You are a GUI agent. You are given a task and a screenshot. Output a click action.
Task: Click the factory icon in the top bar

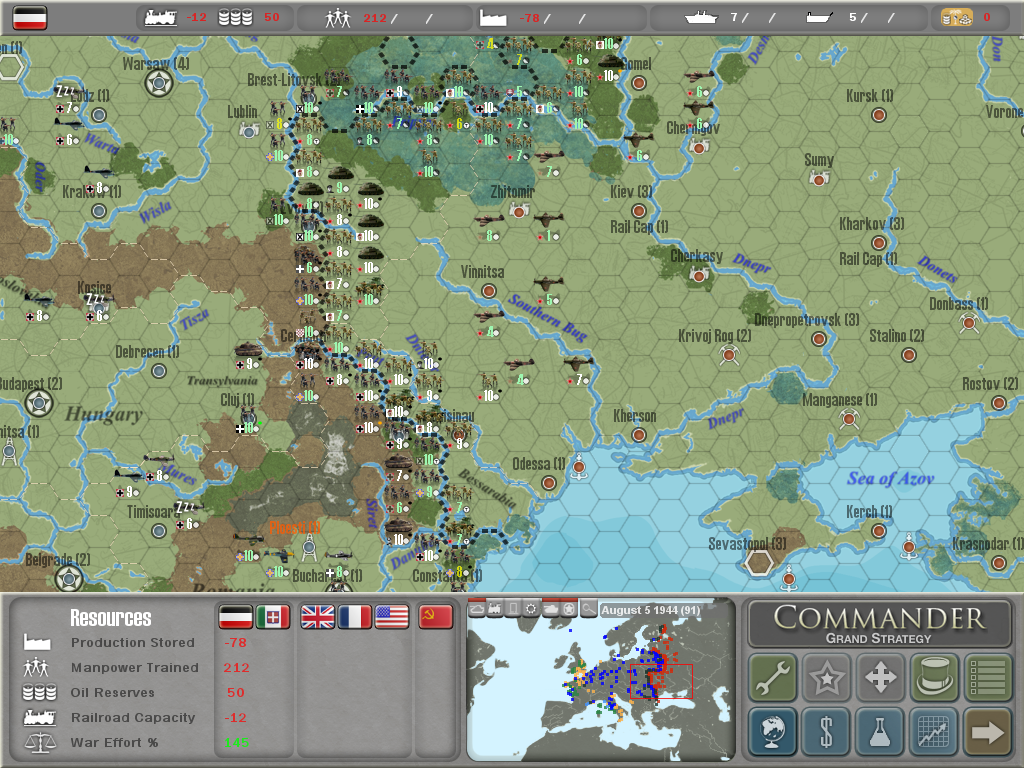pyautogui.click(x=493, y=18)
